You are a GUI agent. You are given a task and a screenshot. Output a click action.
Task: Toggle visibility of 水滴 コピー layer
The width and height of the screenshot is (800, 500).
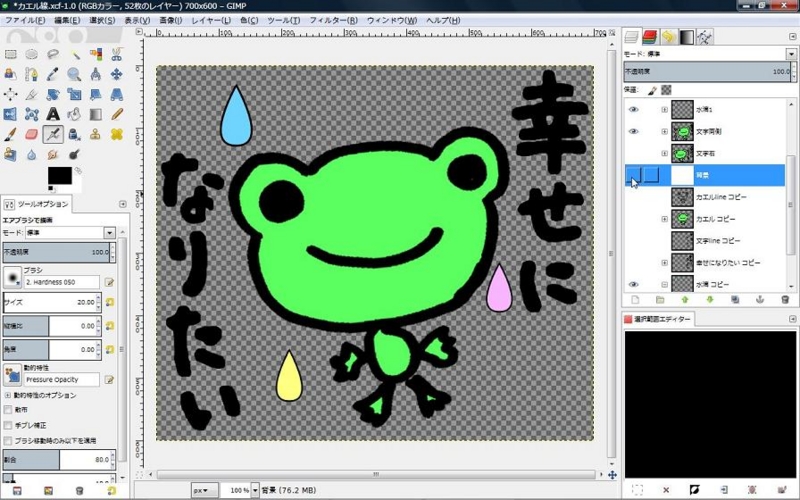click(633, 285)
